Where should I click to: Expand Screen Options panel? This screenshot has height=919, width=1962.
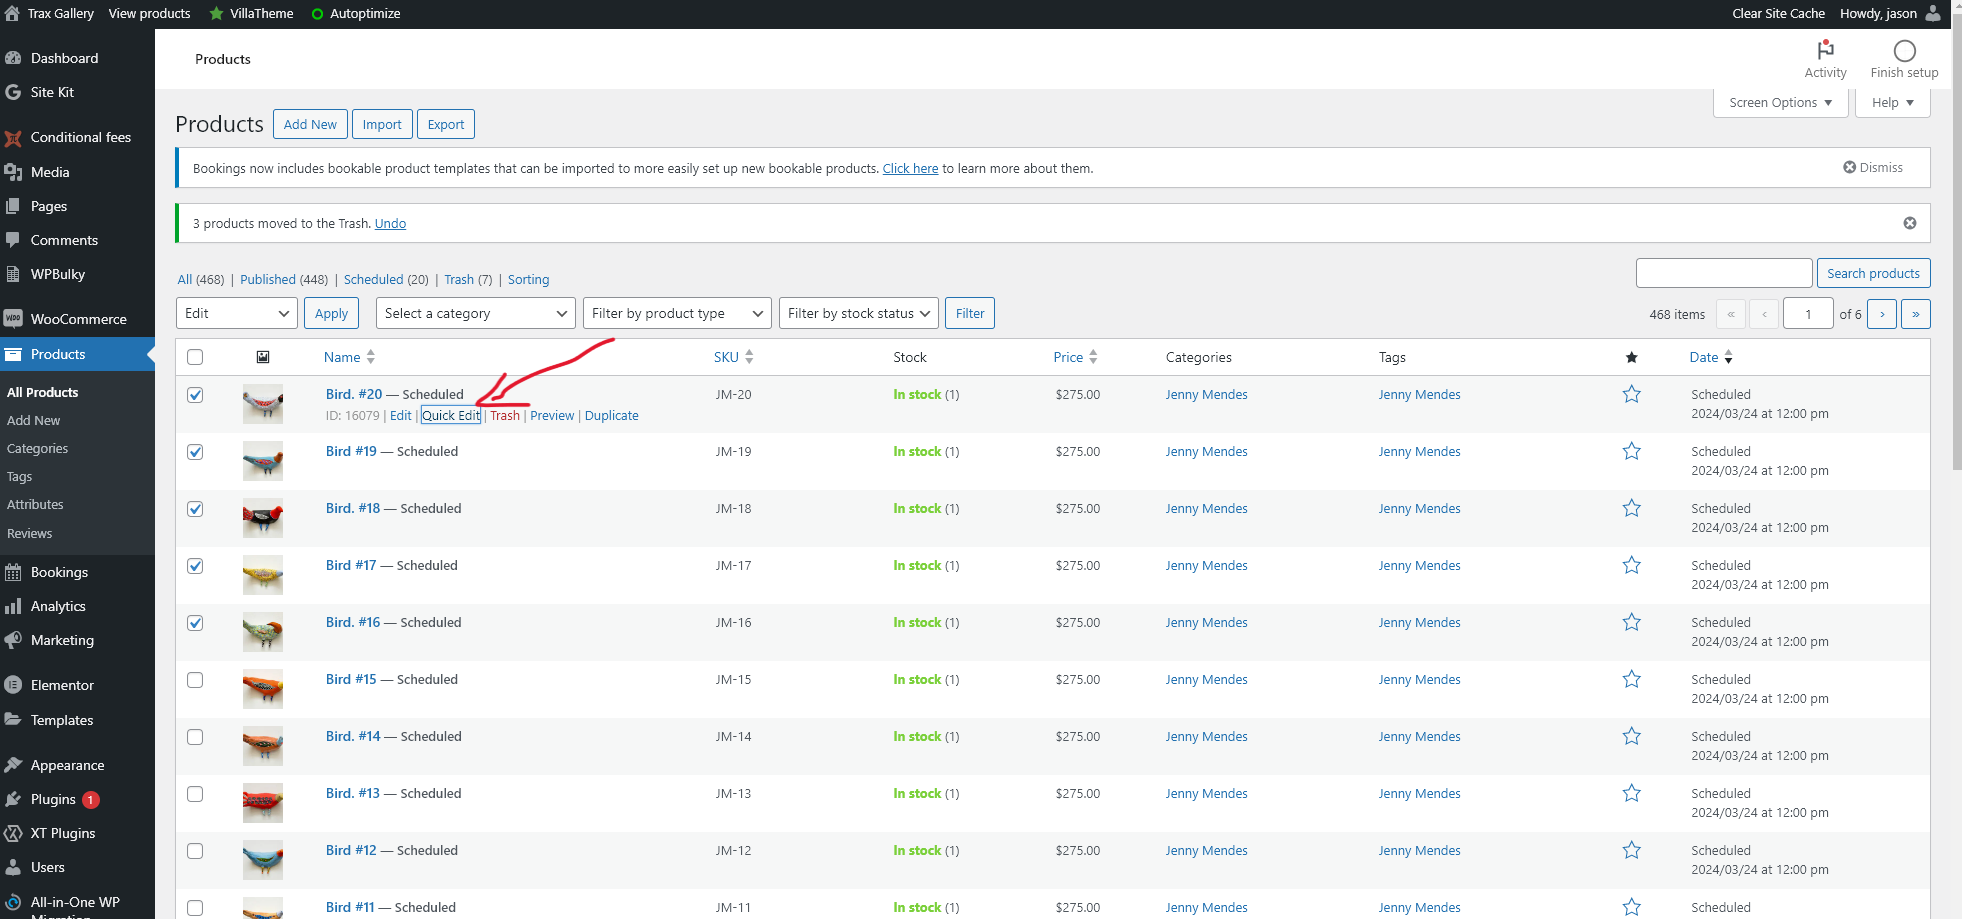[x=1780, y=102]
